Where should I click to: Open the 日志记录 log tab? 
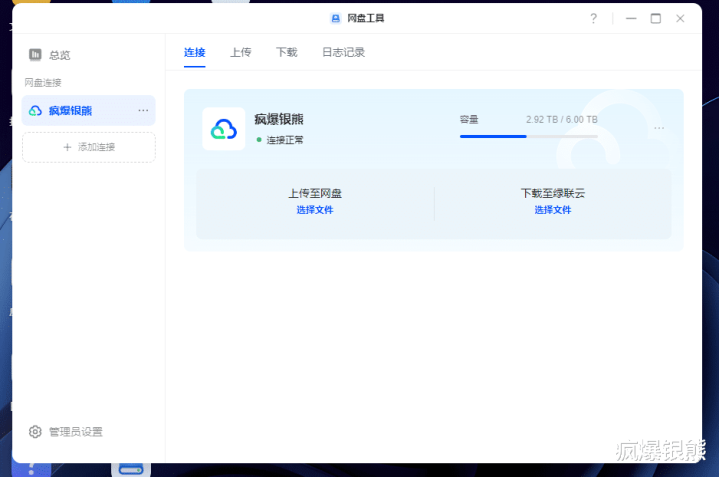[343, 52]
